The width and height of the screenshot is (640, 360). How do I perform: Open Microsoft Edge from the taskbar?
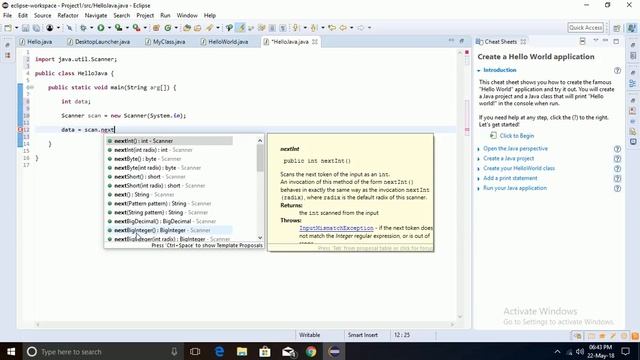(219, 351)
